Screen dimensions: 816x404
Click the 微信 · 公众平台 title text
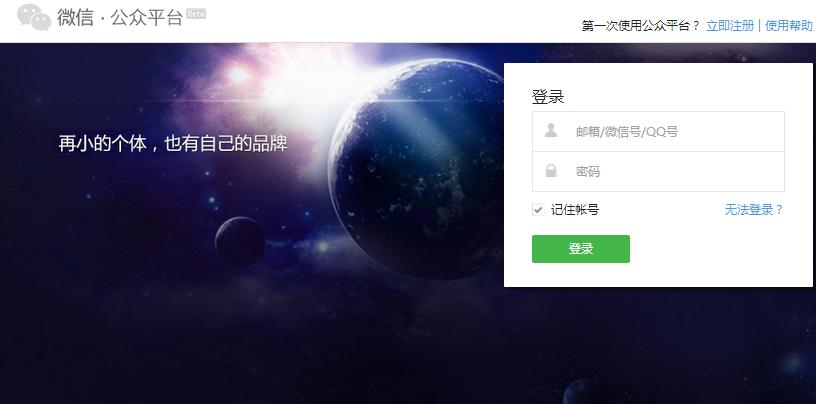tap(120, 17)
